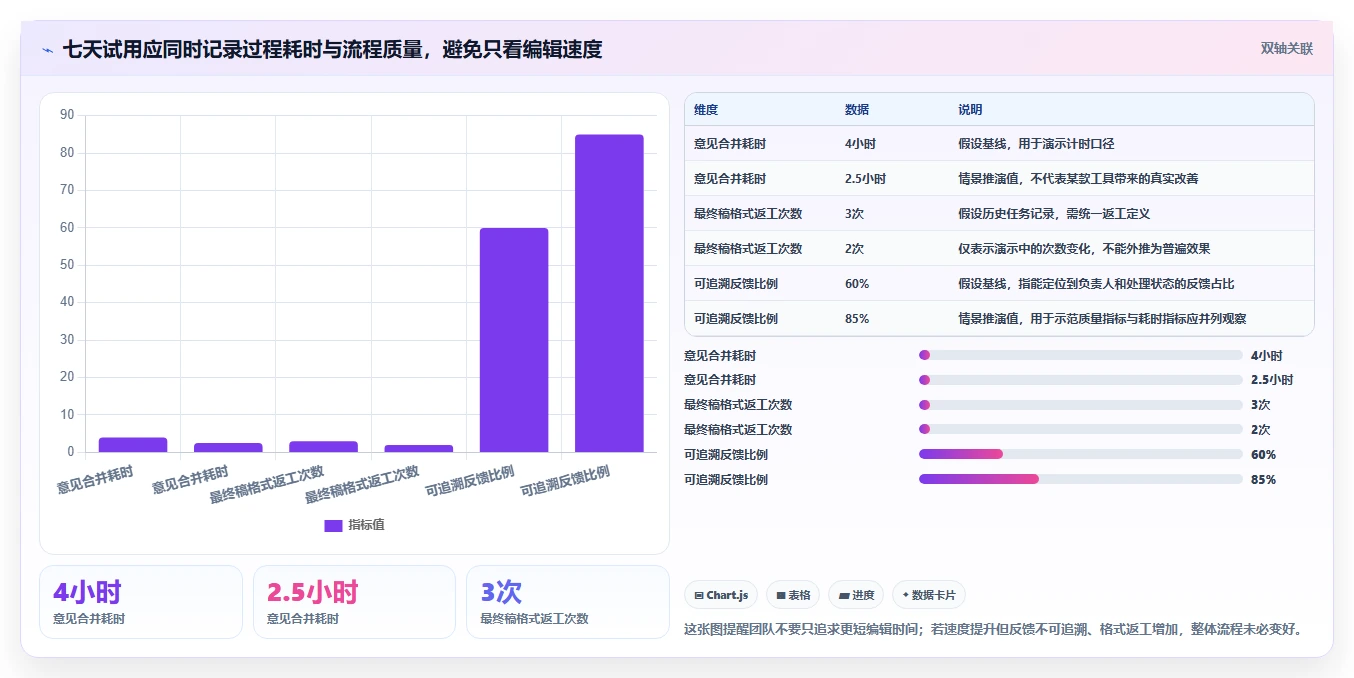Click the lightning icon beside the page title
Image resolution: width=1354 pixels, height=678 pixels.
click(48, 50)
